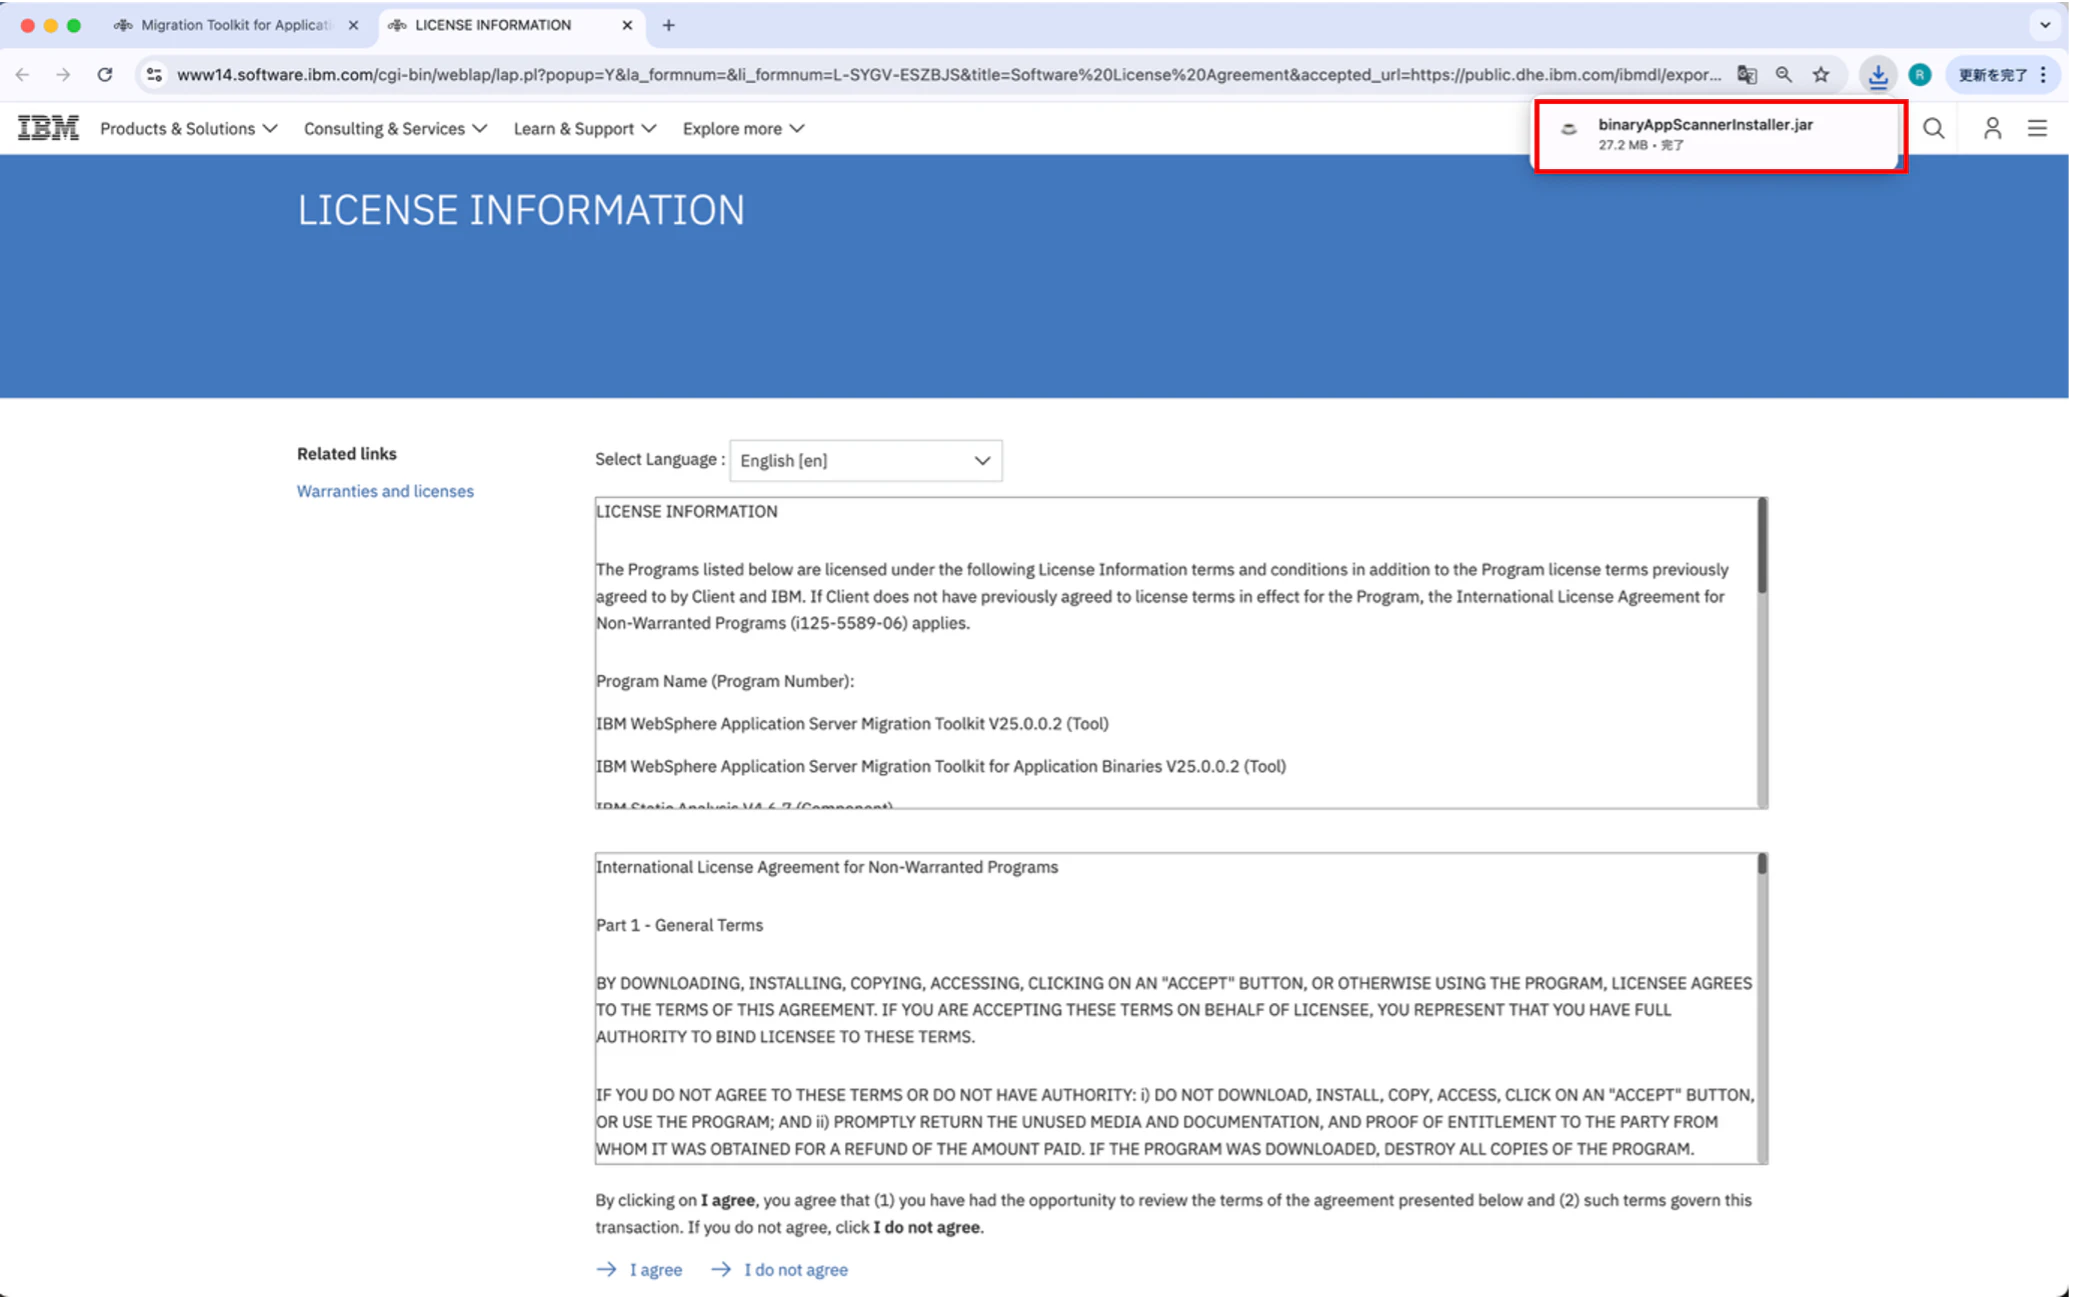Click the Program Name (Program Number) line
Image resolution: width=2076 pixels, height=1301 pixels.
pos(725,681)
